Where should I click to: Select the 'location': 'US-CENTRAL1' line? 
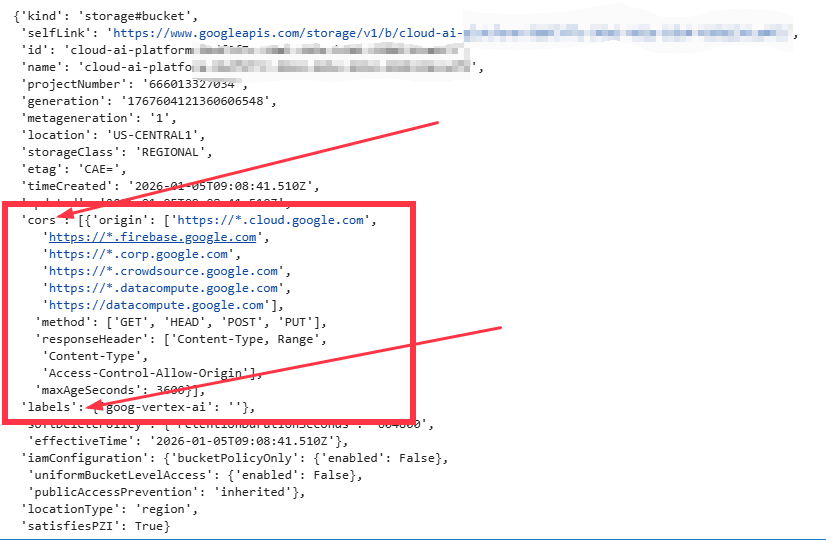pos(113,135)
